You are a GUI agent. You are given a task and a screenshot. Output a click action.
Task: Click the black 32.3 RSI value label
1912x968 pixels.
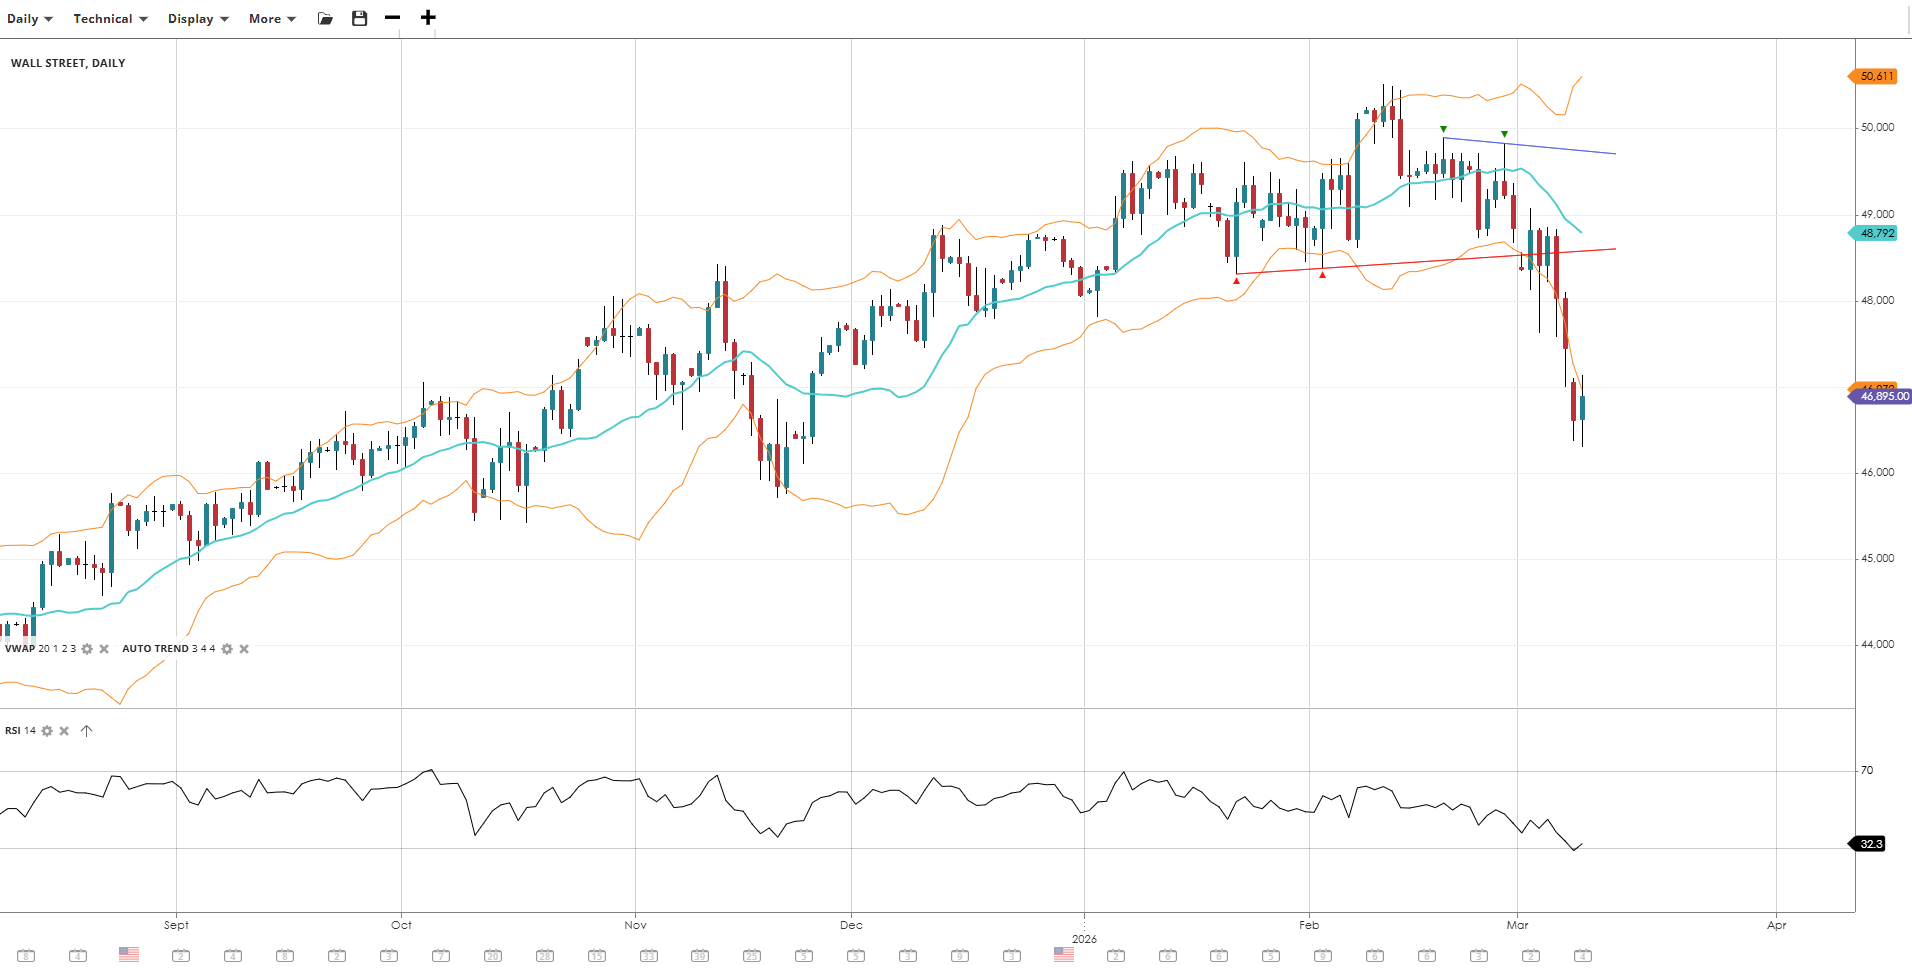(x=1870, y=844)
